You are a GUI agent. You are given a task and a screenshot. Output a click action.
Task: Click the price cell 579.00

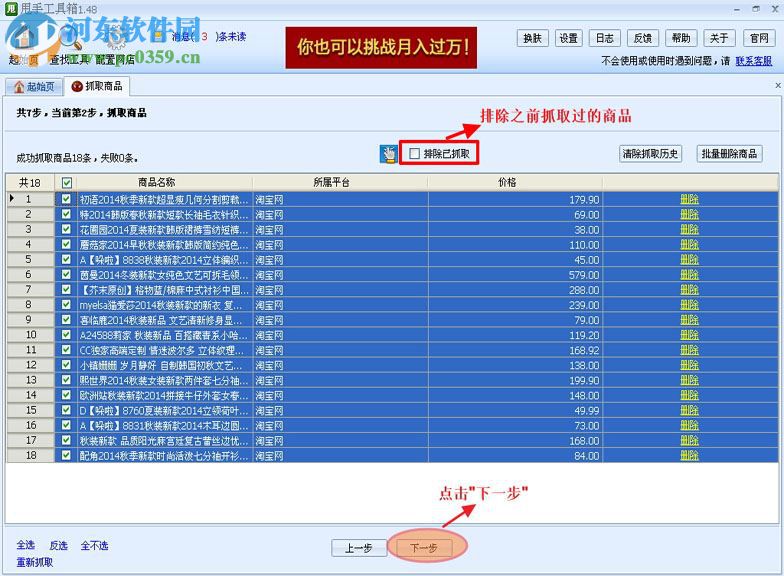515,275
